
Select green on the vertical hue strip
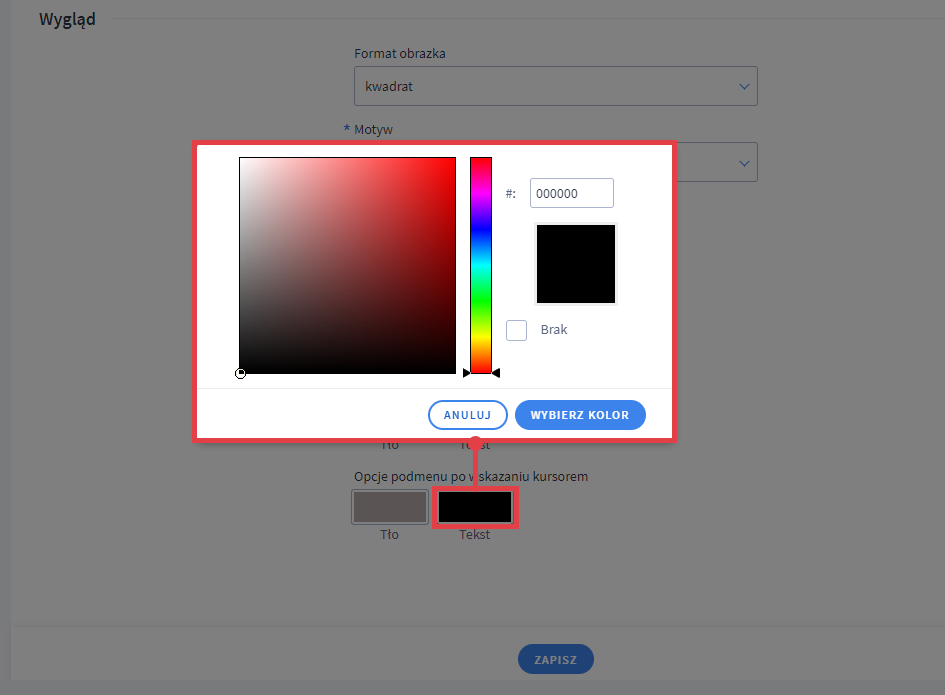click(x=481, y=301)
